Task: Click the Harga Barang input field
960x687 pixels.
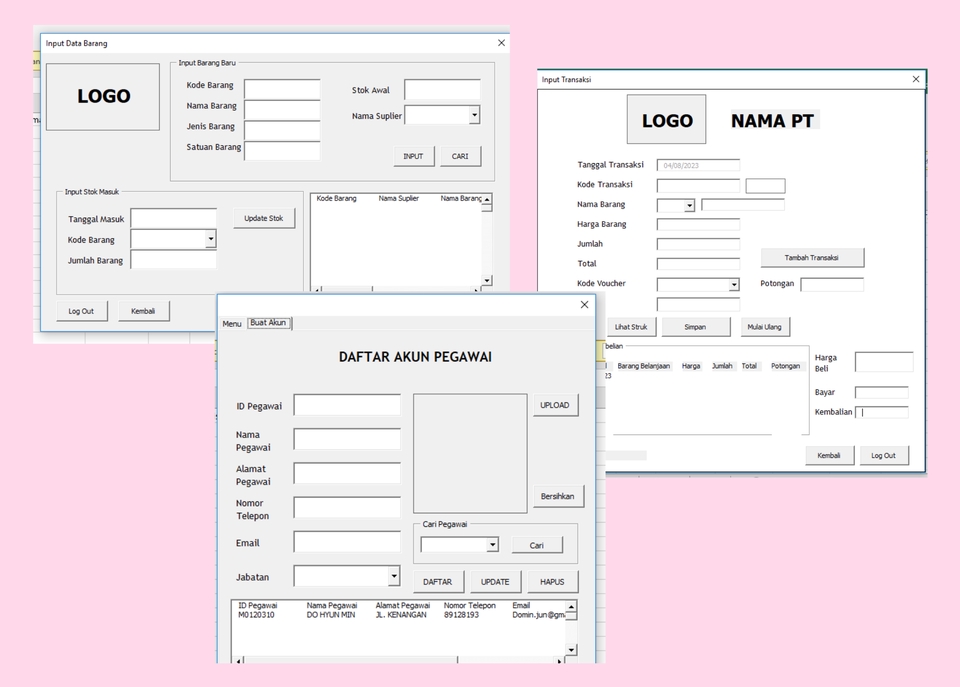Action: tap(698, 225)
